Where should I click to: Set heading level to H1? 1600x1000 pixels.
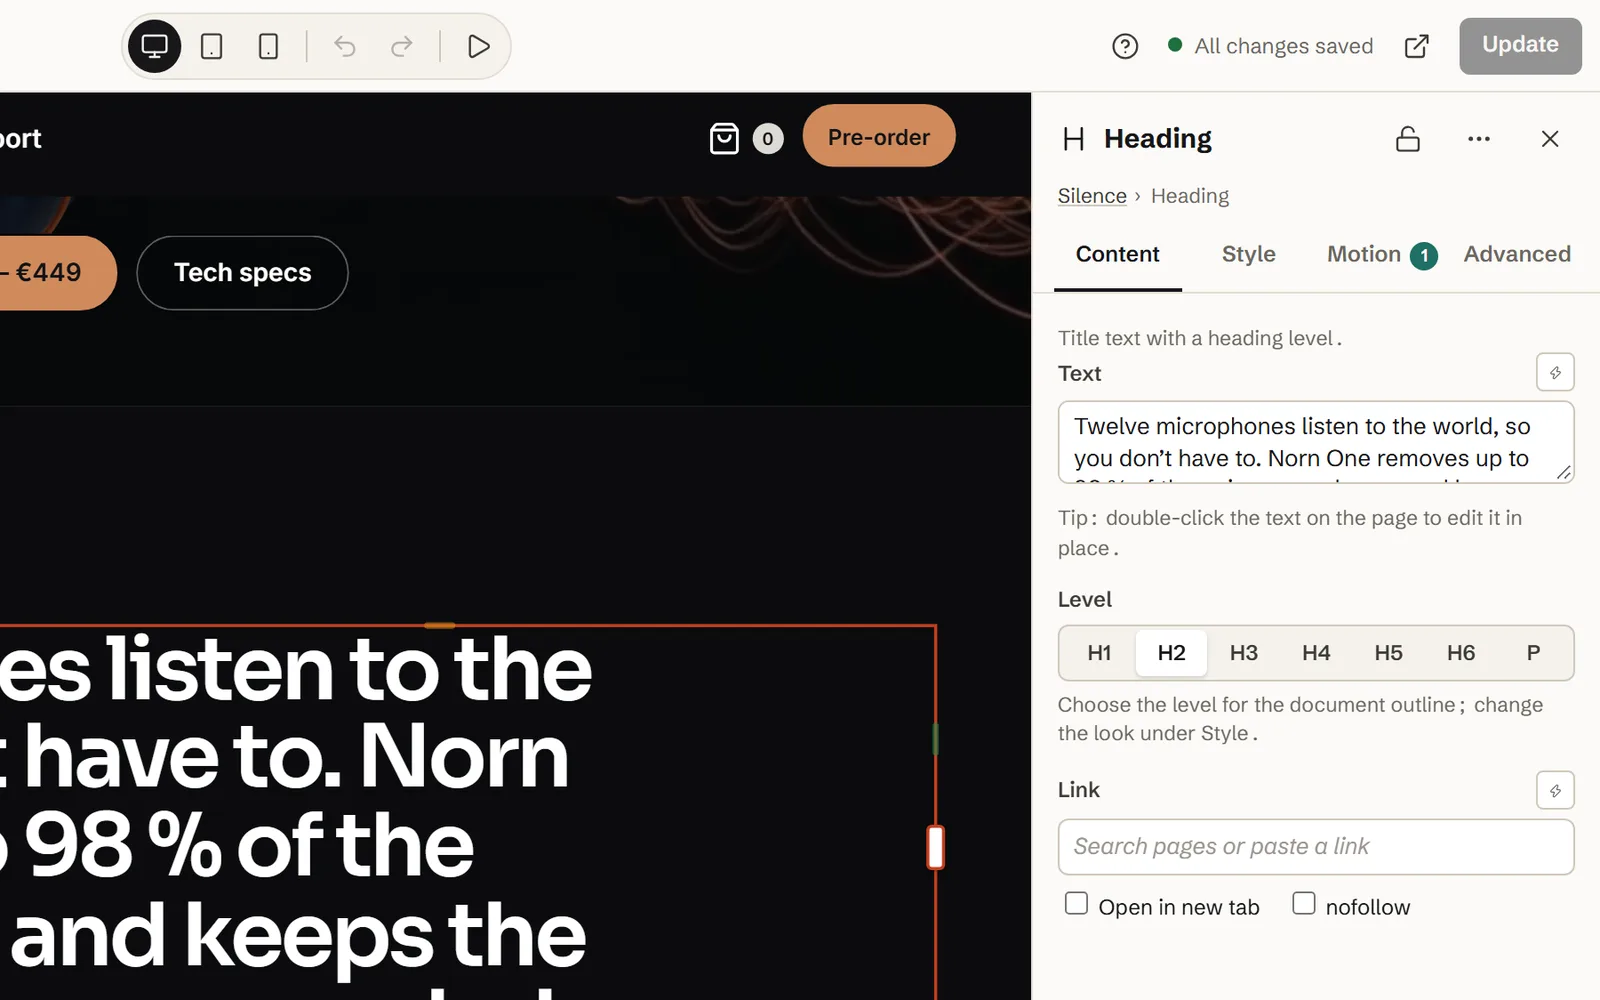1099,653
